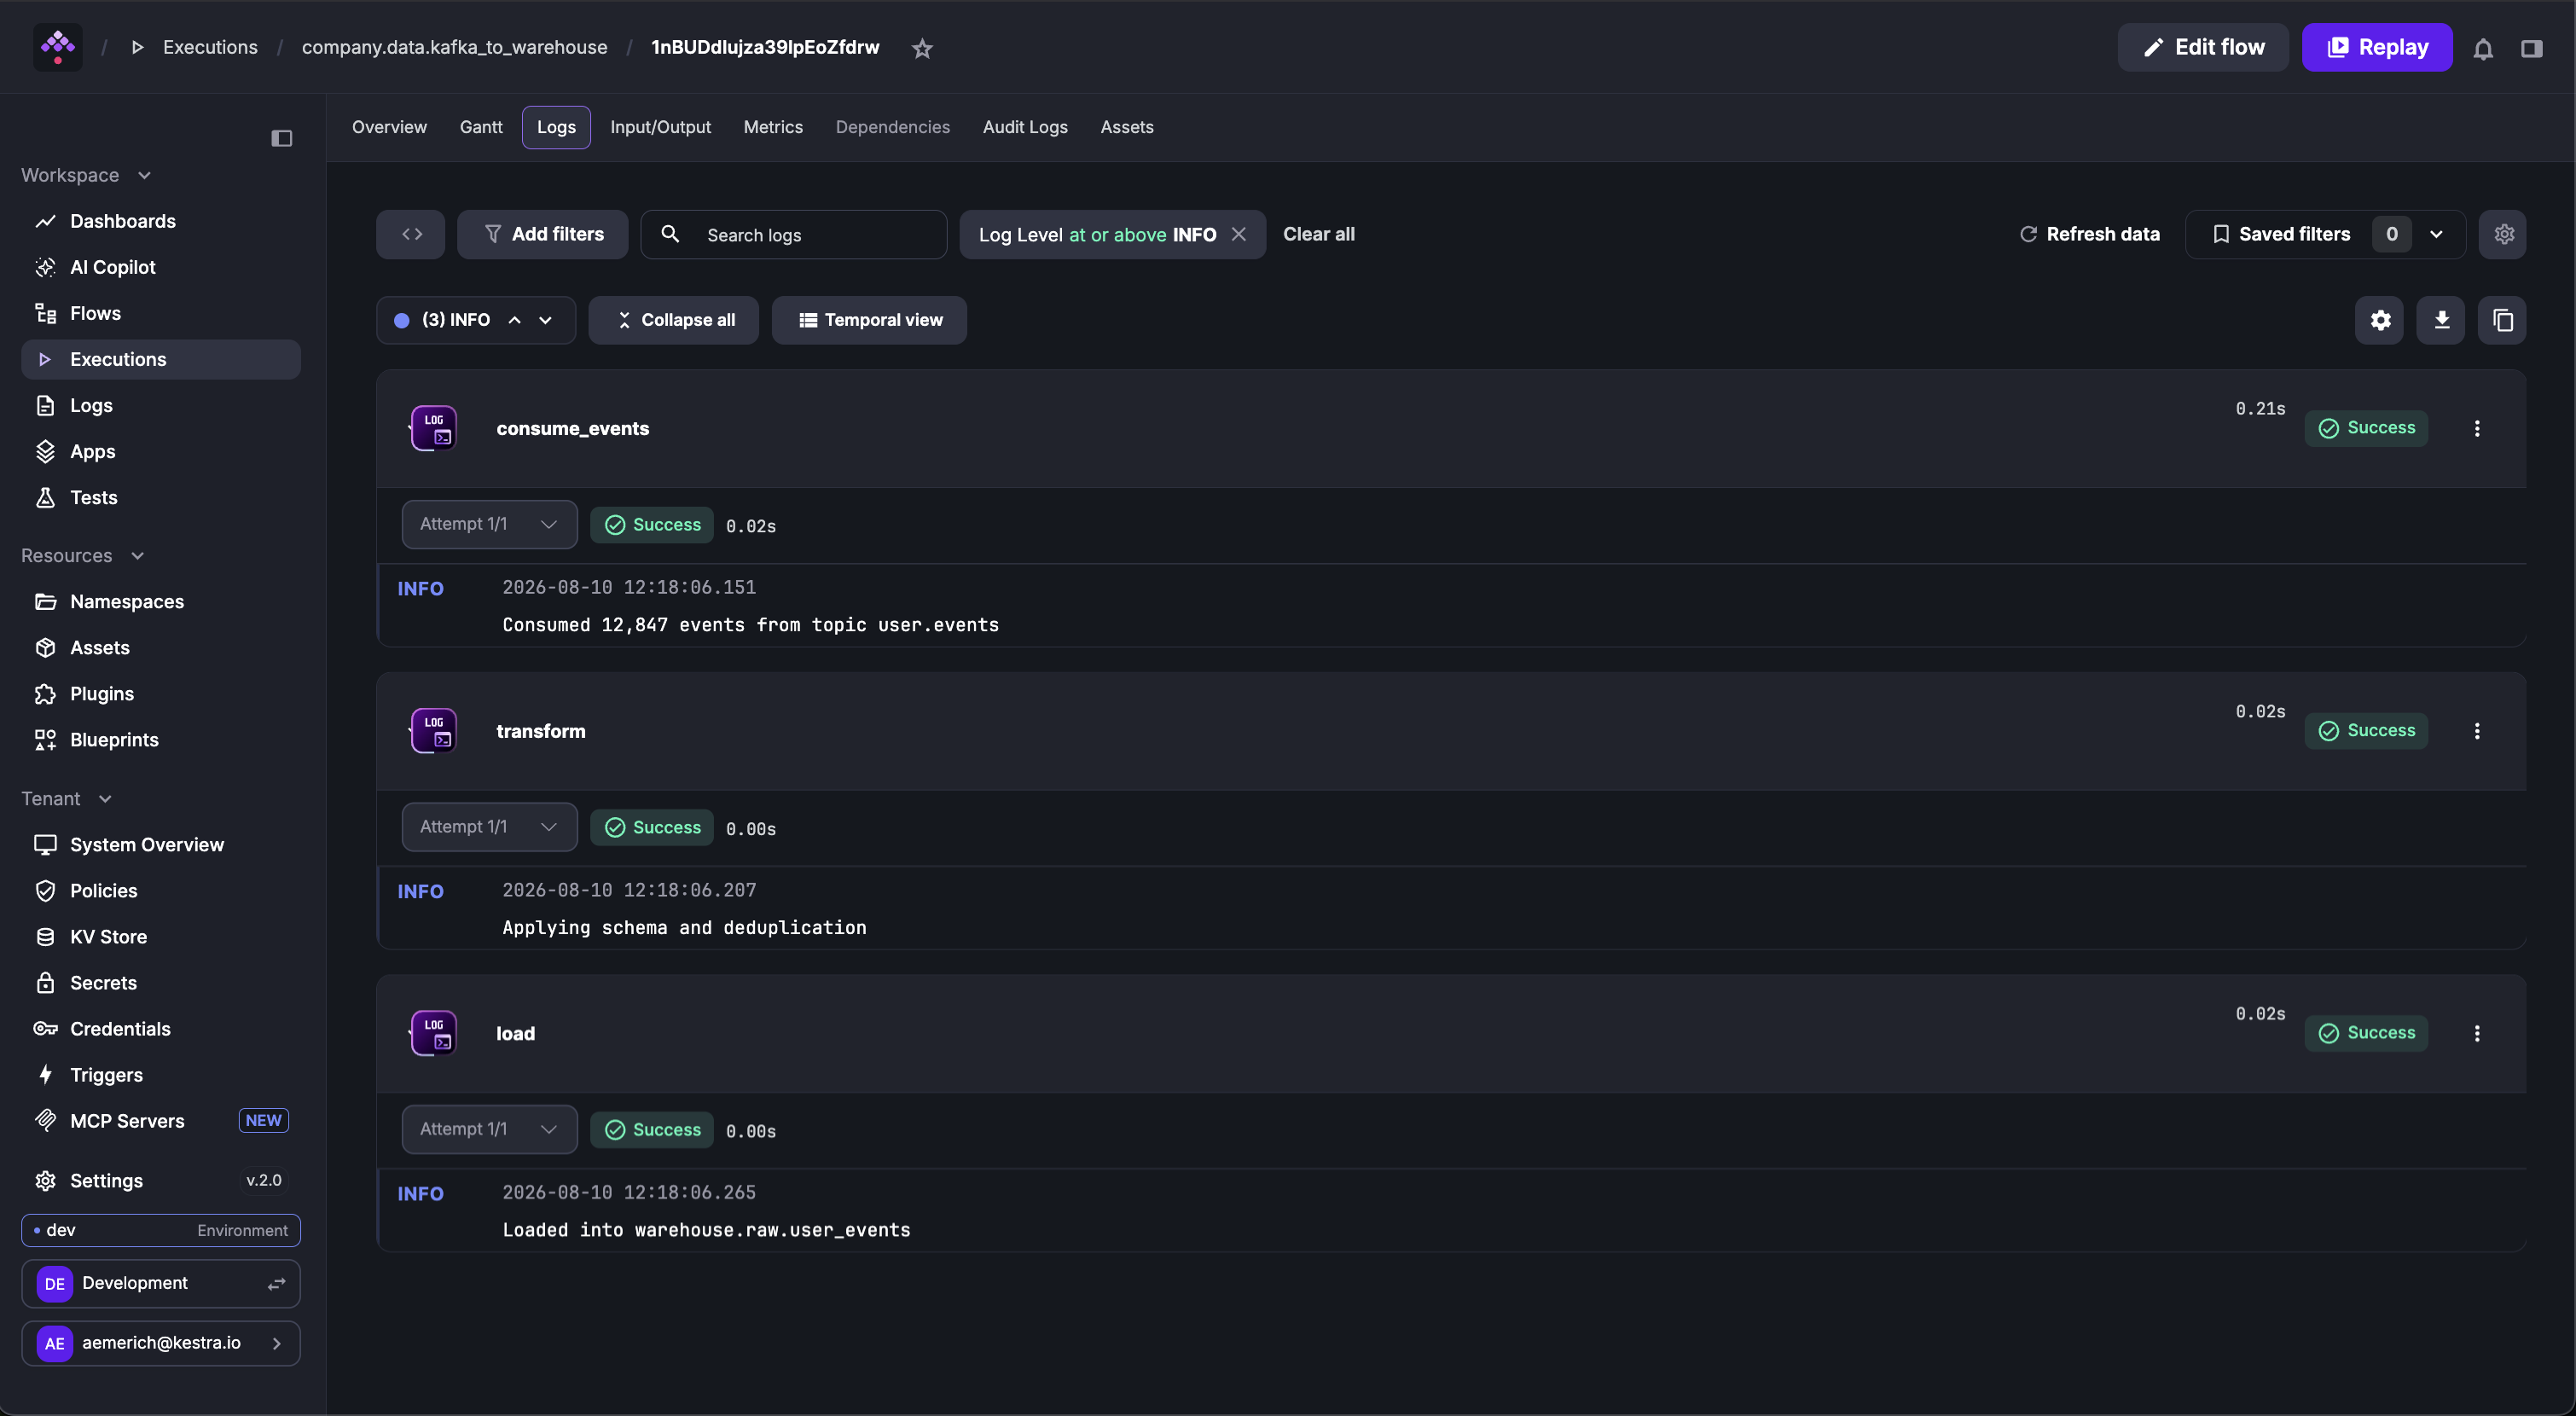
Task: Collapse the left sidebar
Action: 282,138
